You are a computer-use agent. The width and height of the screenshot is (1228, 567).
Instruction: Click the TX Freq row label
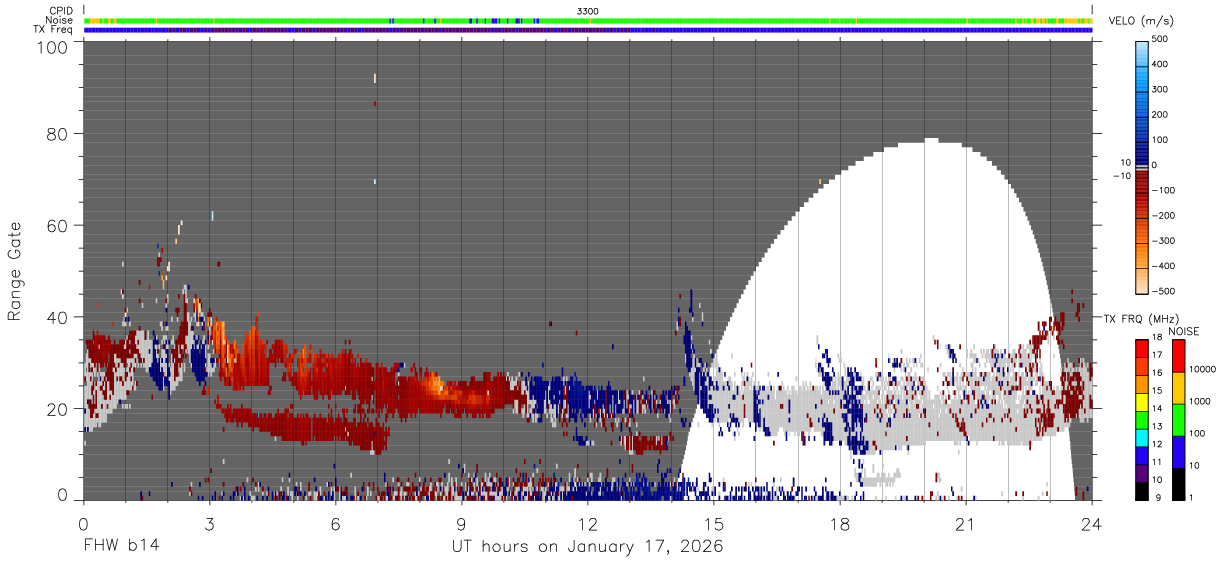pyautogui.click(x=54, y=30)
